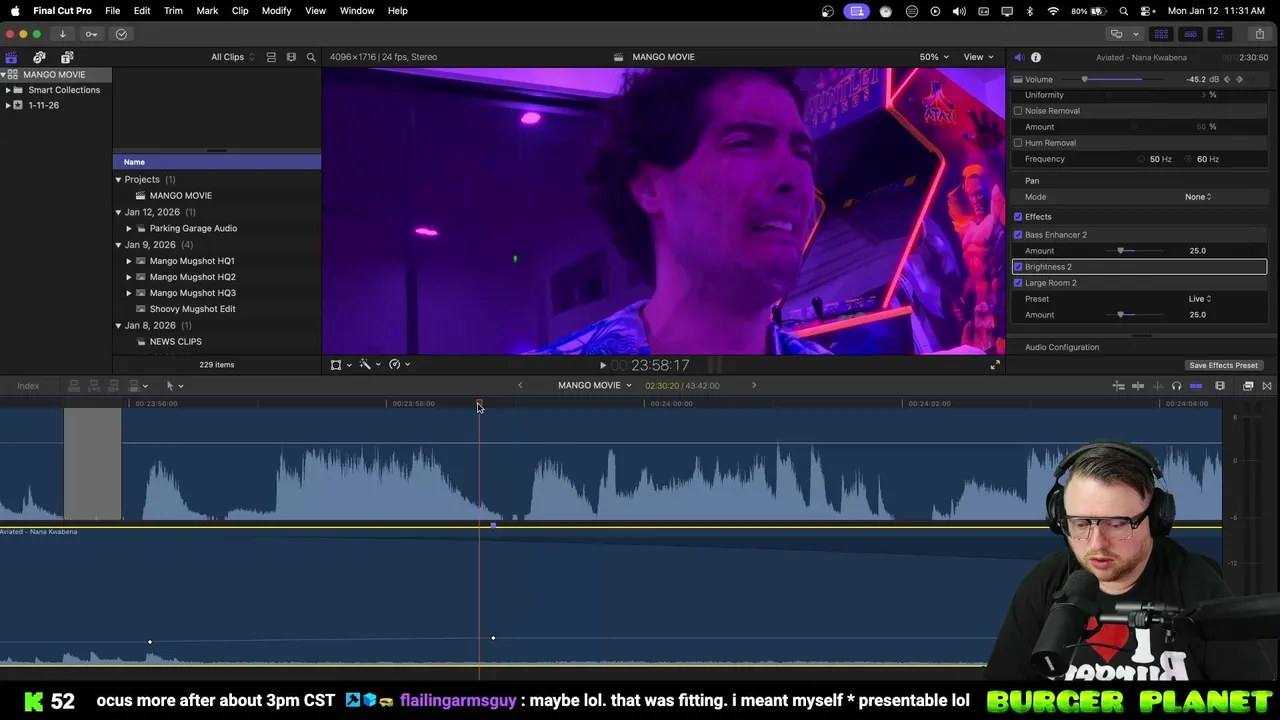Expand the Smart Collections folder

8,90
